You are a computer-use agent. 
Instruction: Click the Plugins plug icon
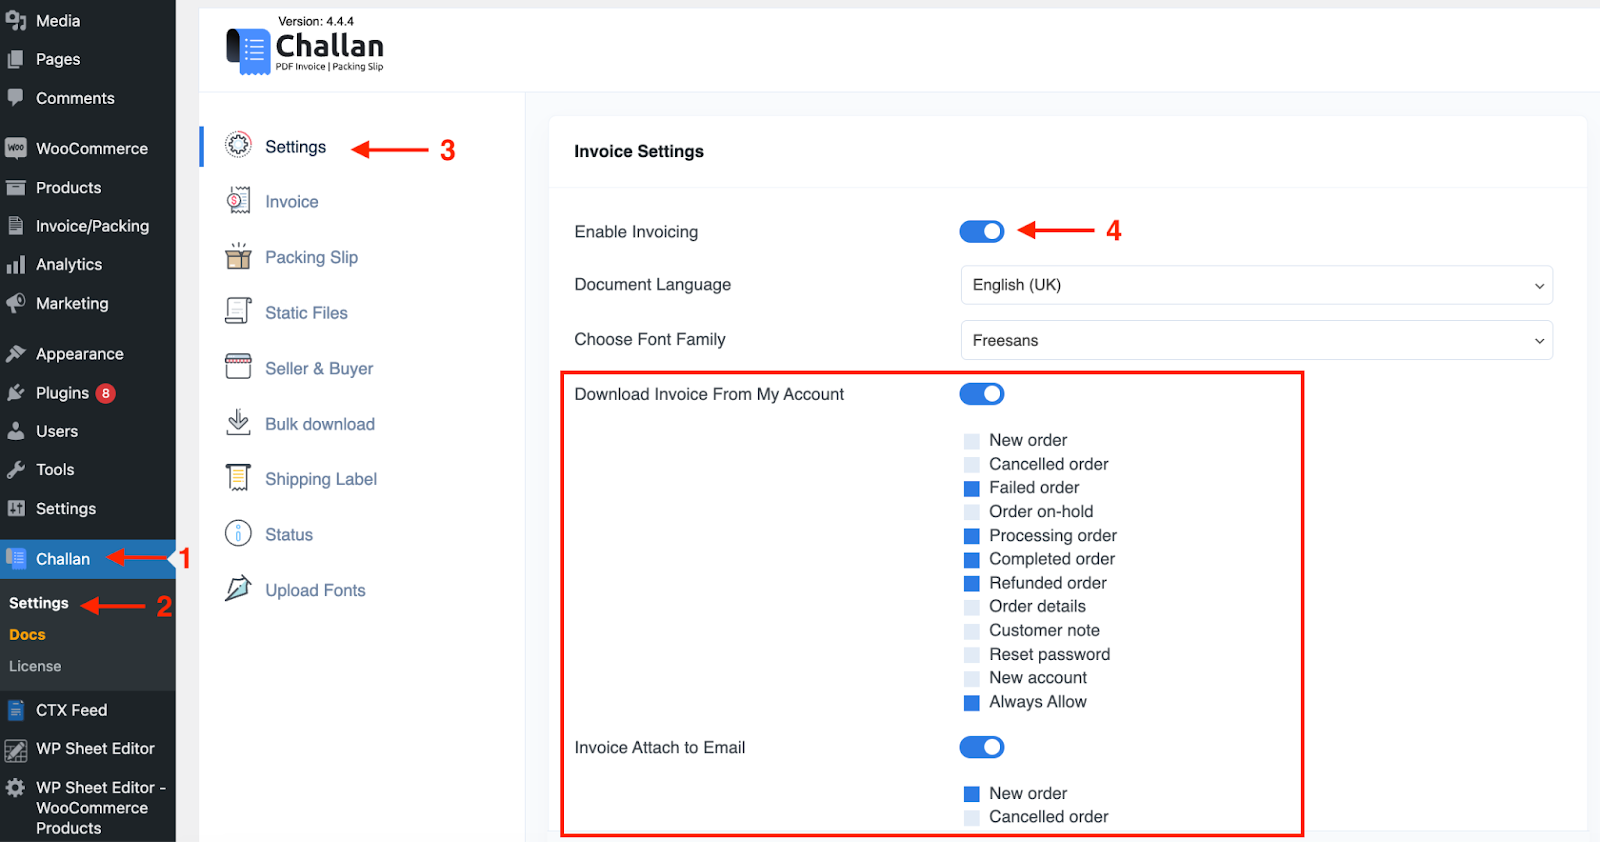pyautogui.click(x=15, y=393)
